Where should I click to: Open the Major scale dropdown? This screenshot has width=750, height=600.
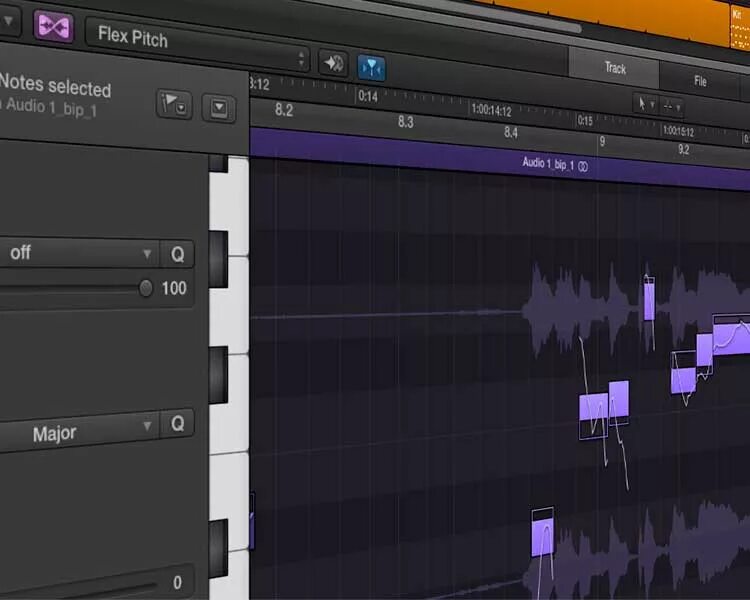pyautogui.click(x=79, y=431)
